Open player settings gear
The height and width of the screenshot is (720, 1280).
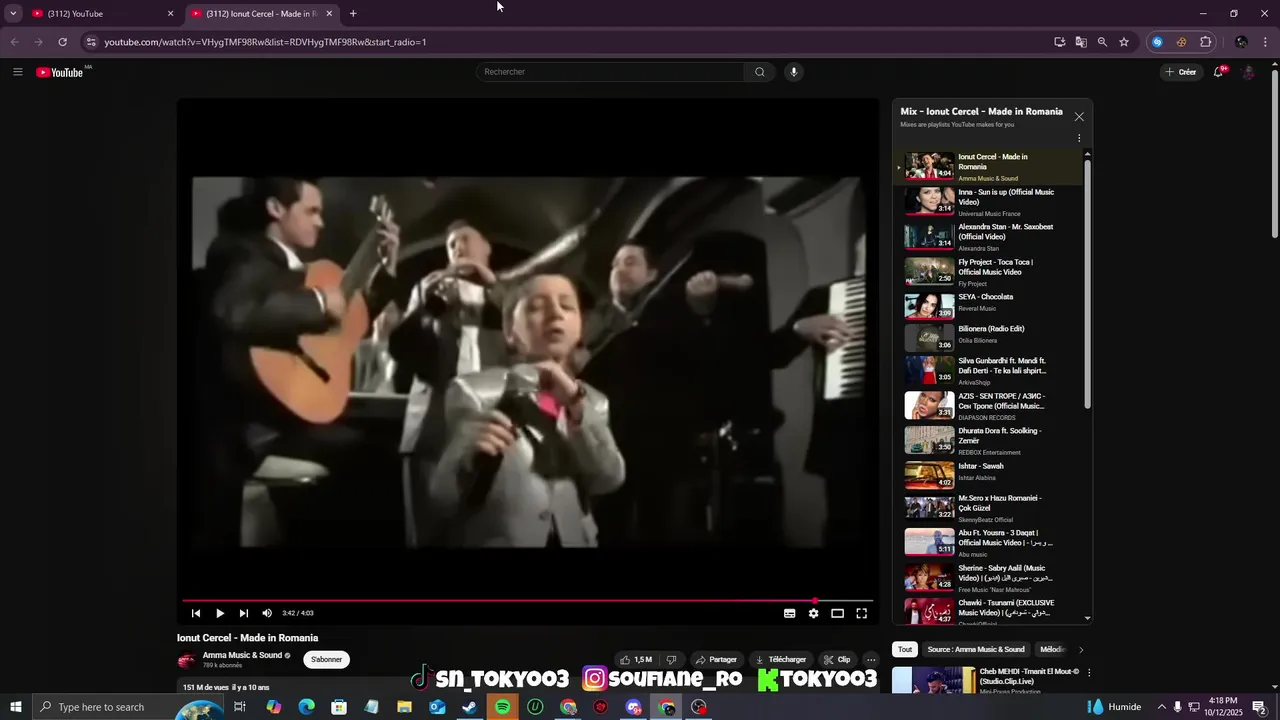point(814,613)
